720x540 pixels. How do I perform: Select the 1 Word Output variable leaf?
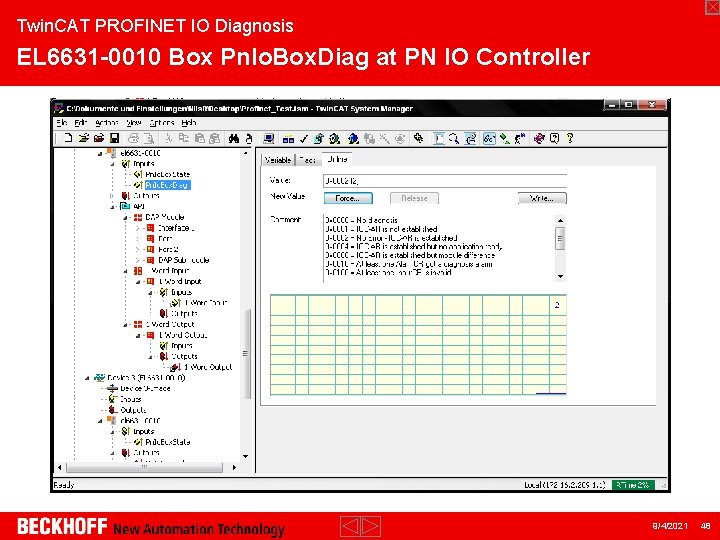208,367
